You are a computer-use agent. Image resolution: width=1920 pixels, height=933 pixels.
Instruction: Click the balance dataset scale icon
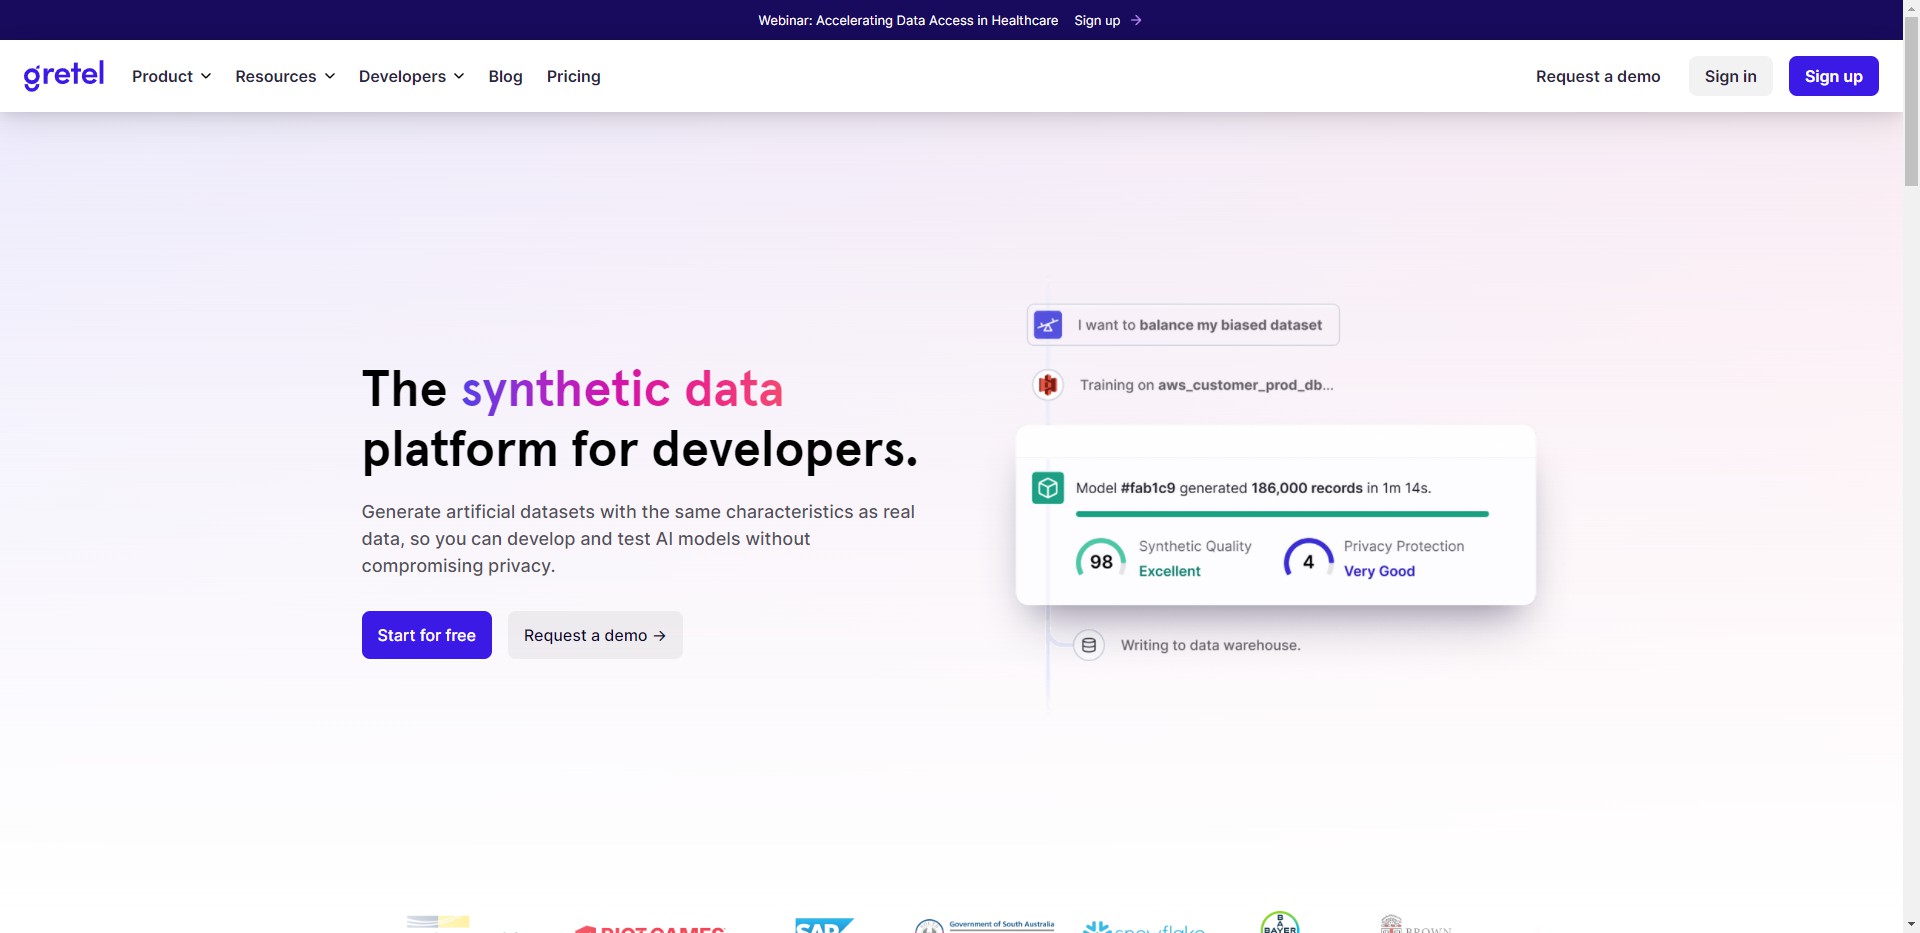1048,325
